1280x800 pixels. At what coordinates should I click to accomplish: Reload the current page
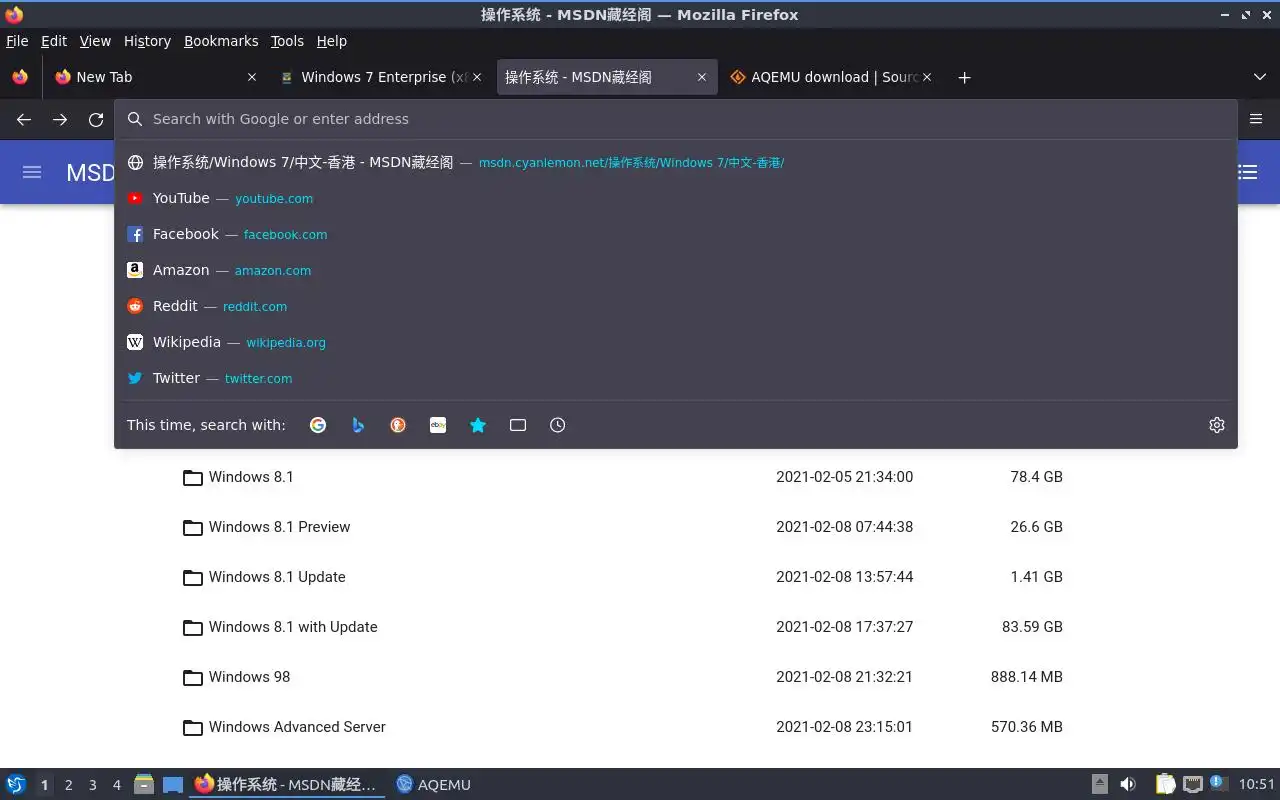click(x=96, y=119)
